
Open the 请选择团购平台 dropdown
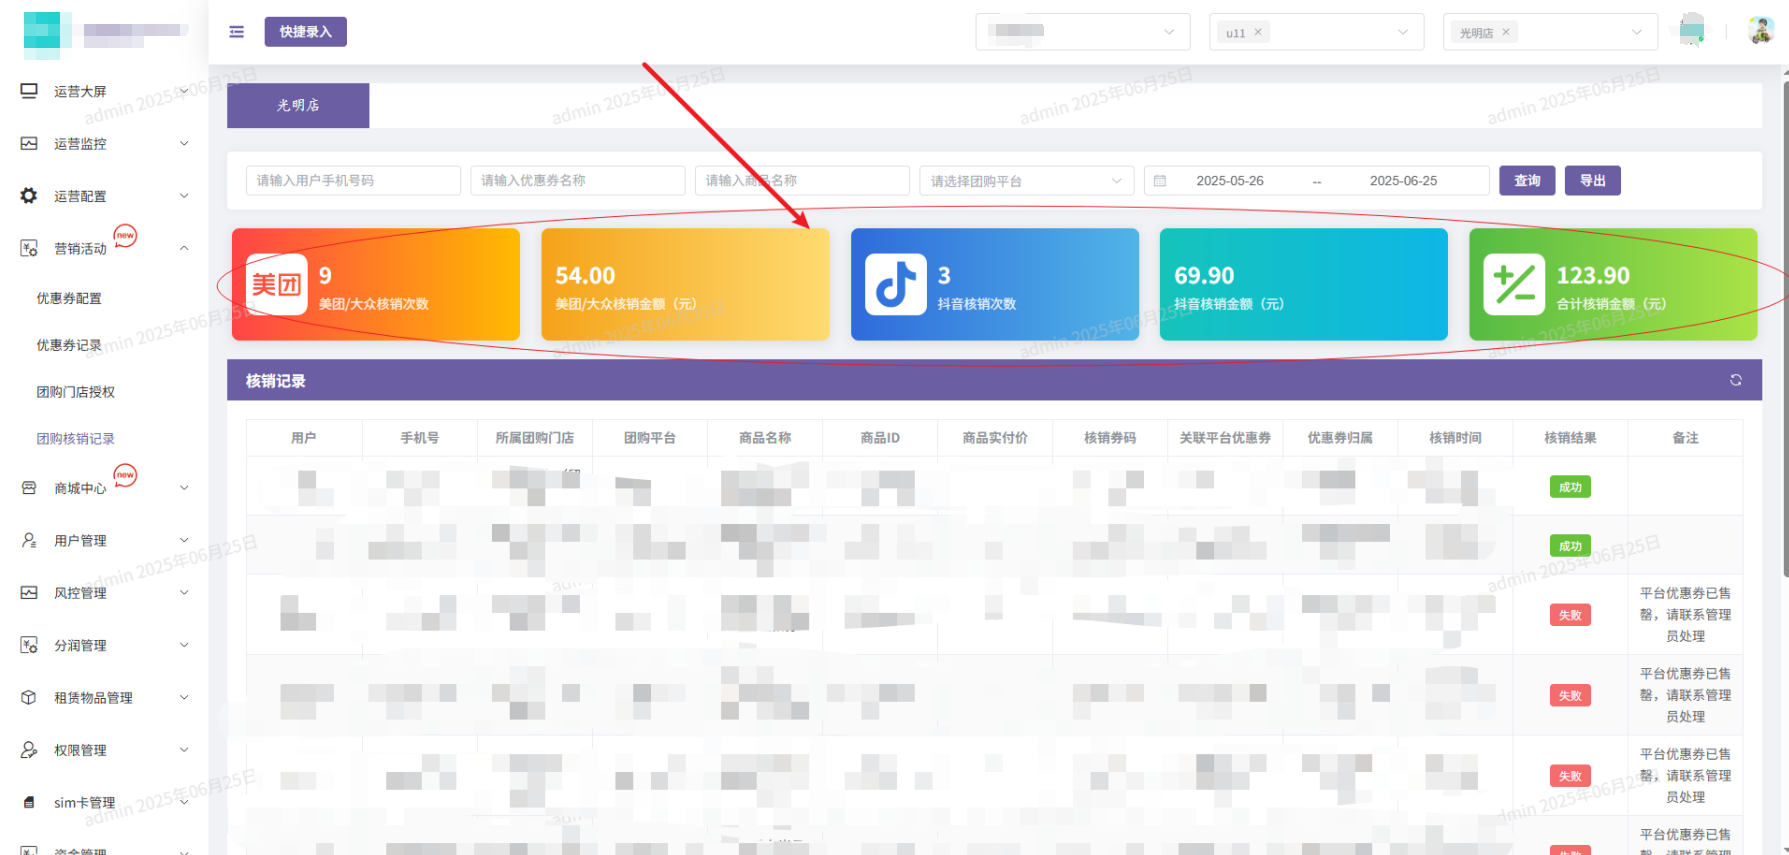[1026, 181]
